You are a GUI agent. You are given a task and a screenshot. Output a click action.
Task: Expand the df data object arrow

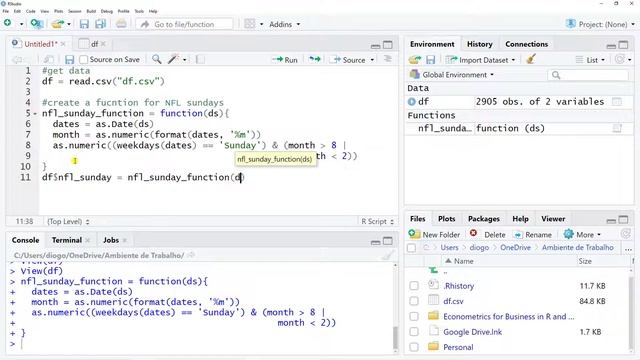click(411, 102)
